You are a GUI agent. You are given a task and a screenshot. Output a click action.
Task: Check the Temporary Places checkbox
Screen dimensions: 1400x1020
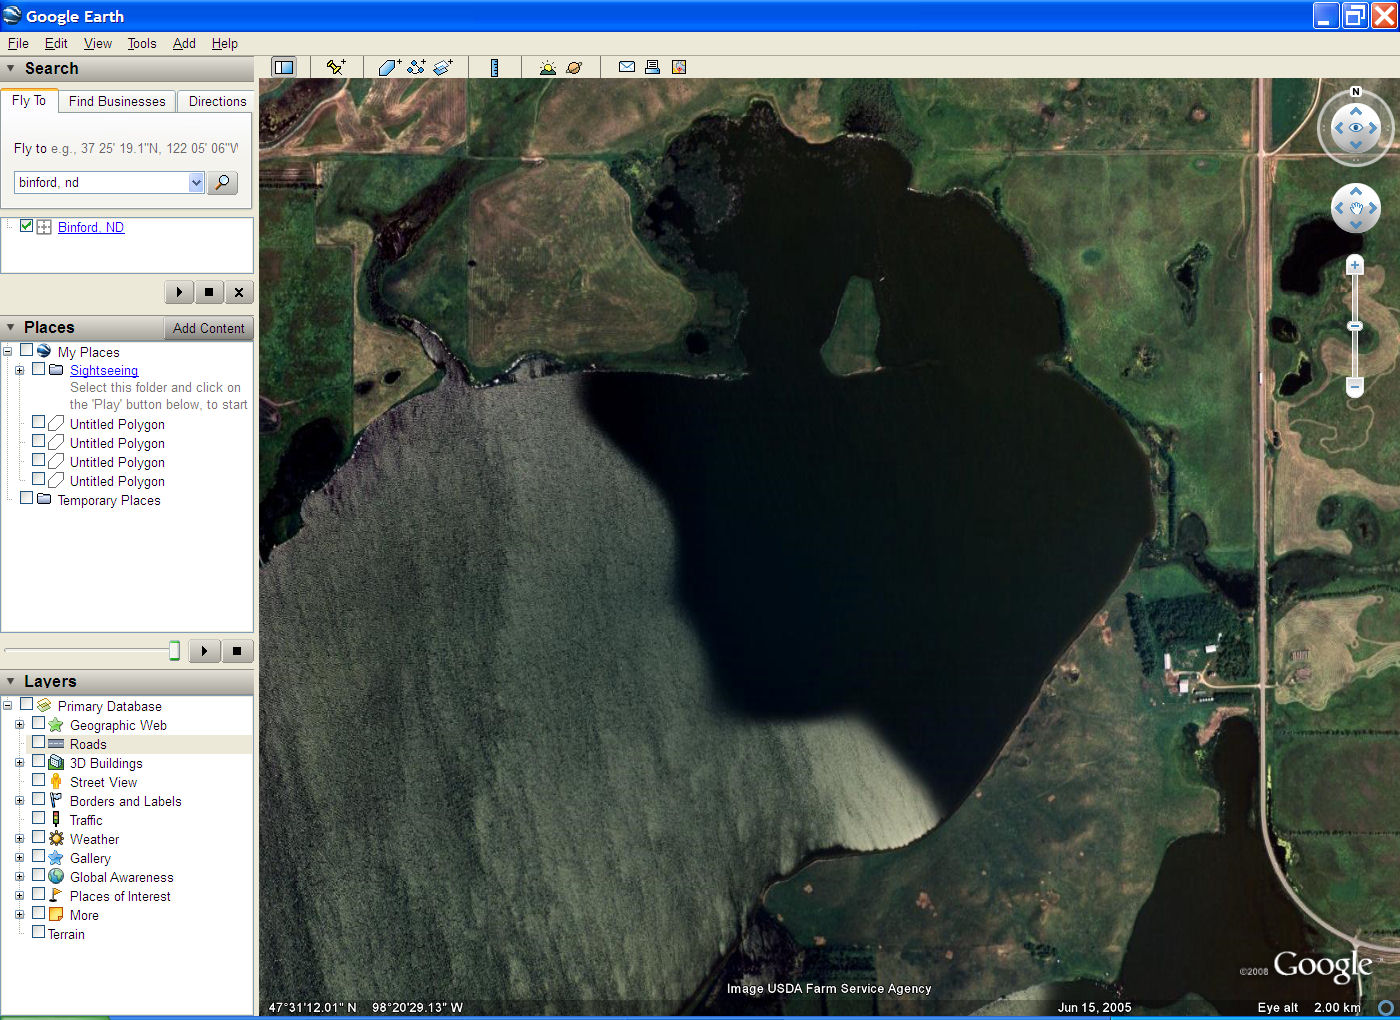26,498
